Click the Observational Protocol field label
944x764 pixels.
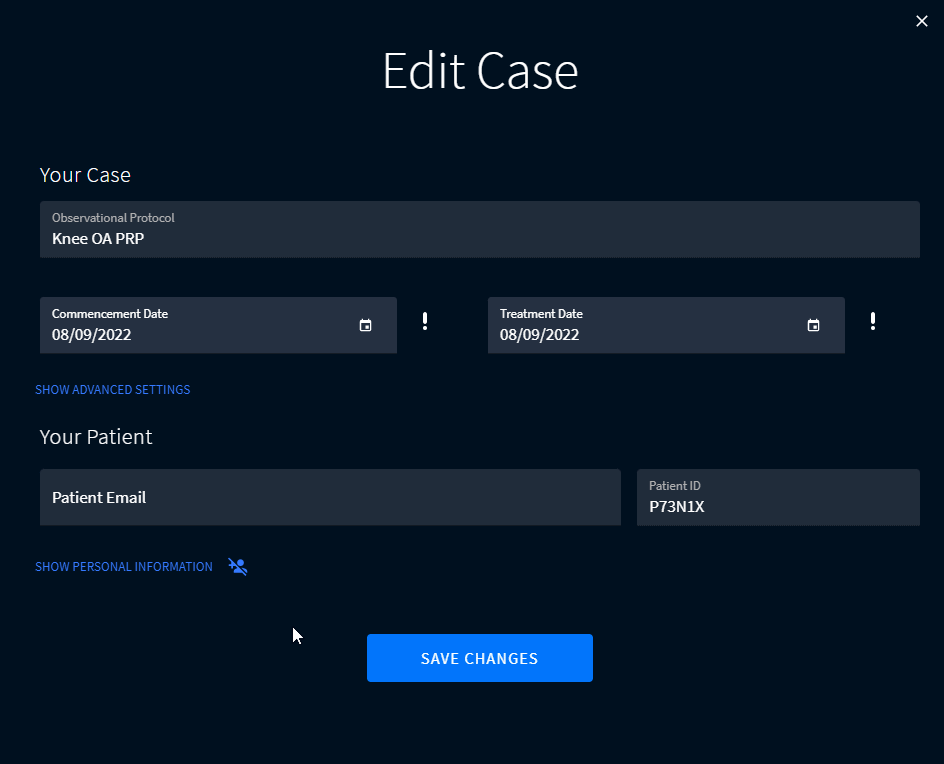(x=114, y=218)
